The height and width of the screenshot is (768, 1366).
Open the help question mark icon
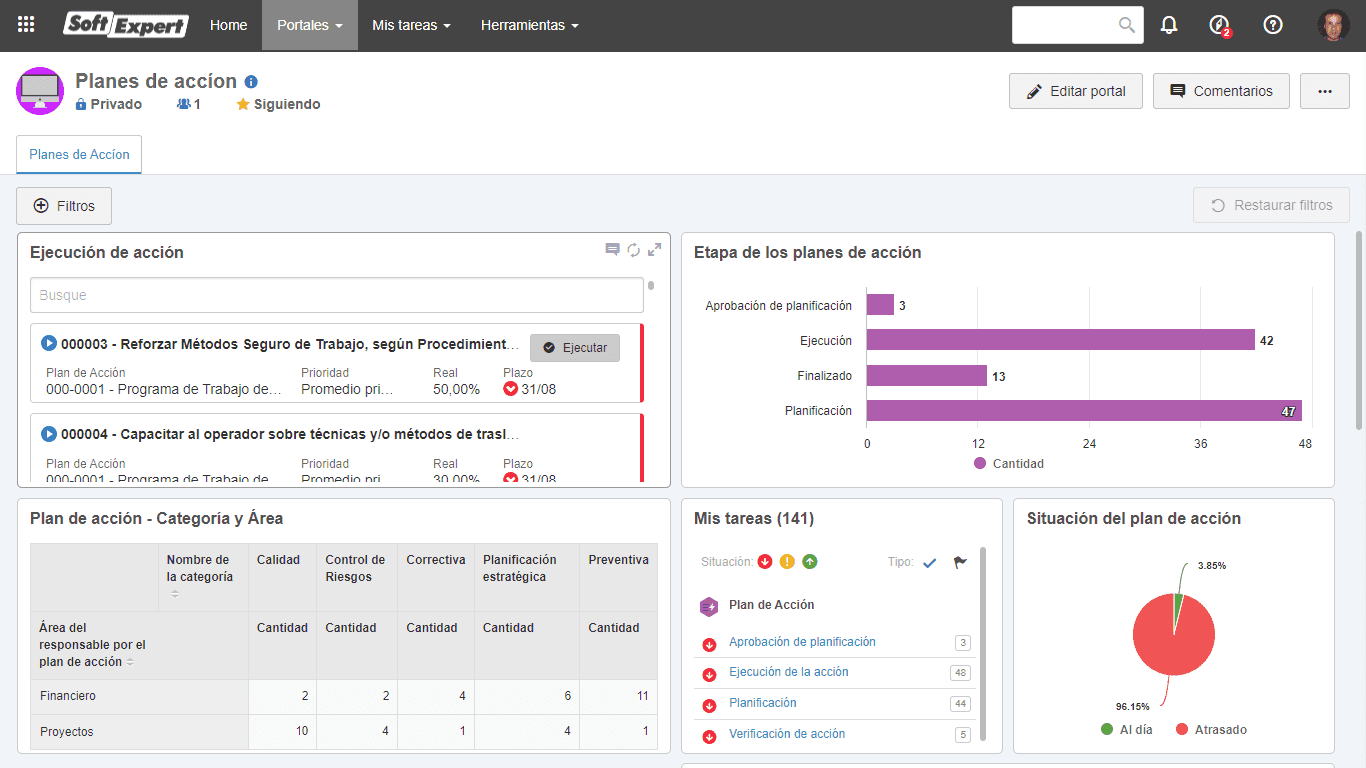click(1273, 25)
